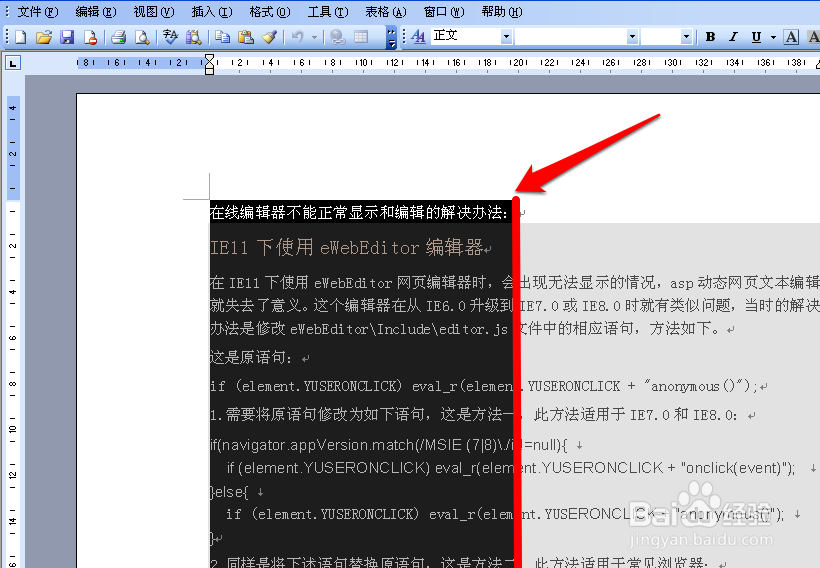The height and width of the screenshot is (568, 820).
Task: Copy the selection with the copy icon
Action: pyautogui.click(x=223, y=37)
